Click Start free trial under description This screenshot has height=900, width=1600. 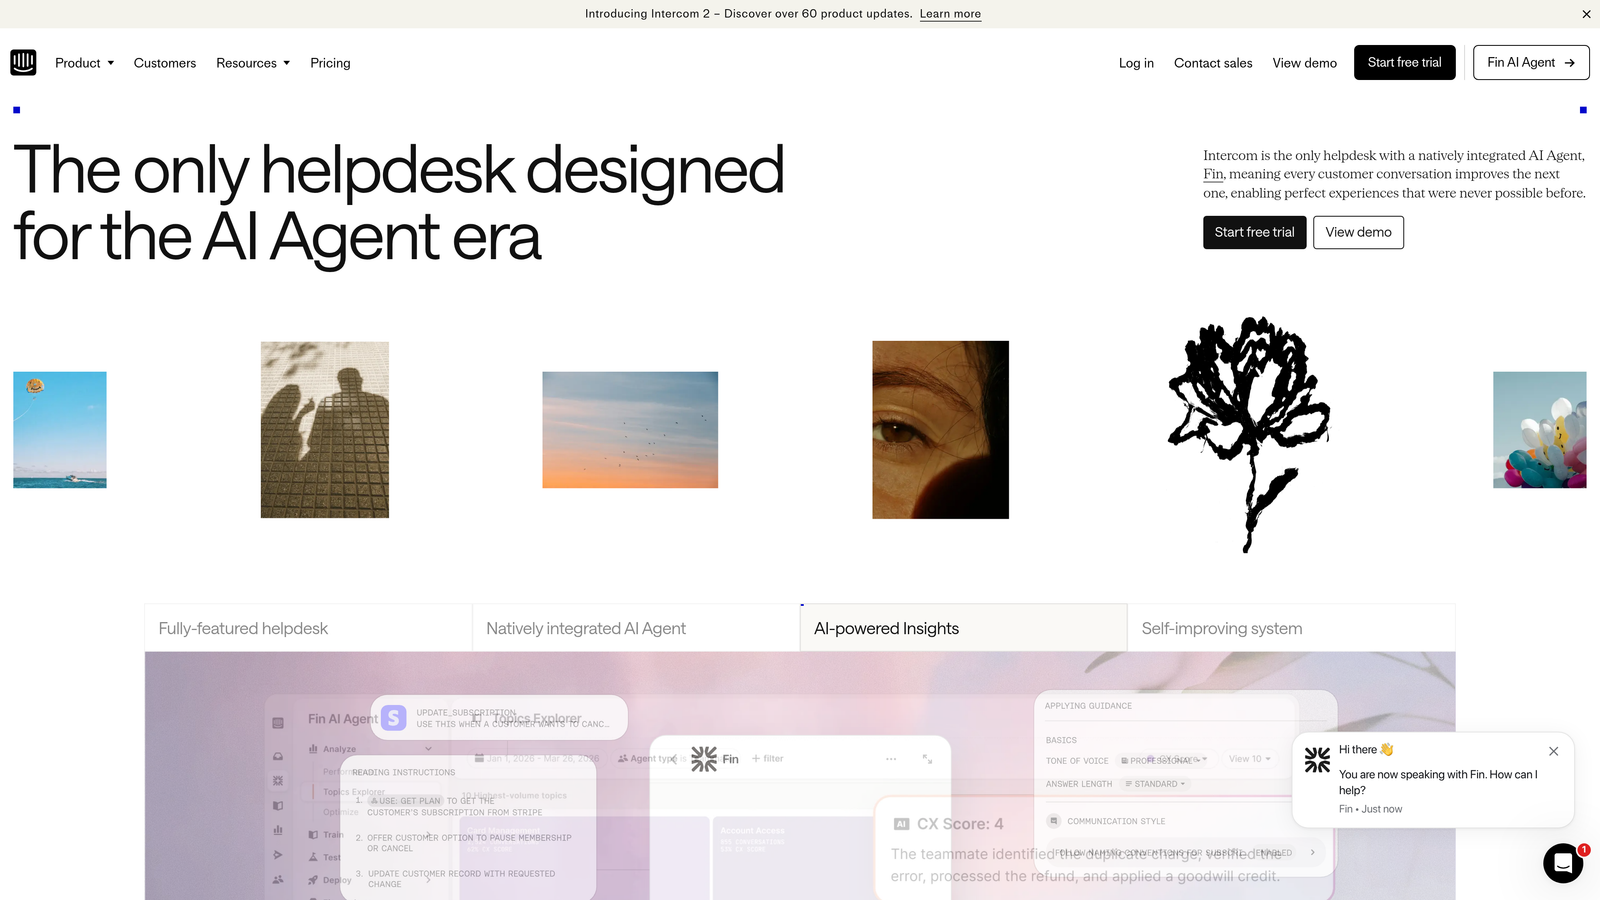[1254, 232]
